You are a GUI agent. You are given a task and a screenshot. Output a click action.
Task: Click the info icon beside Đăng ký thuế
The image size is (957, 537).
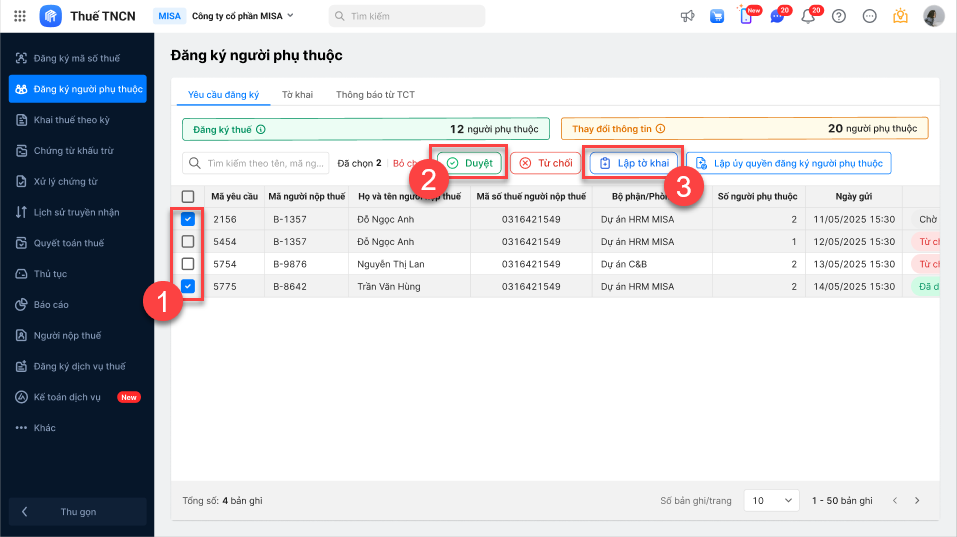(x=261, y=129)
